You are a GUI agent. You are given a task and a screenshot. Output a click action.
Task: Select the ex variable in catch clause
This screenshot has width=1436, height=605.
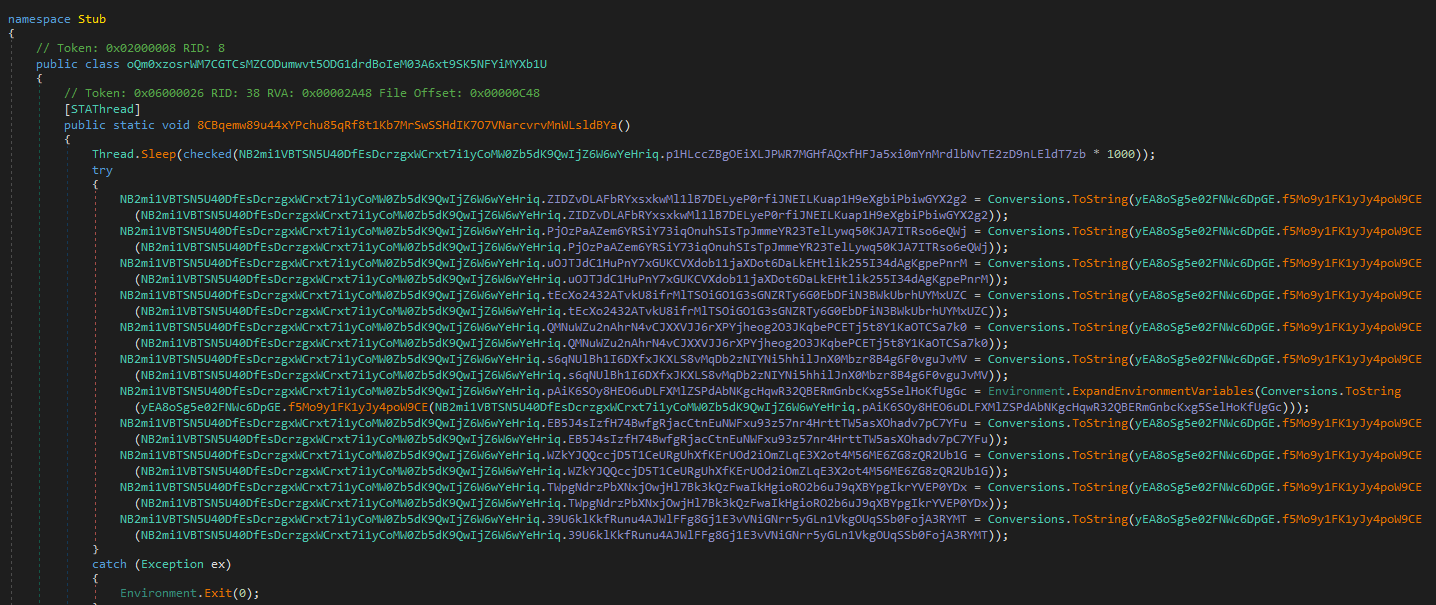pos(220,564)
